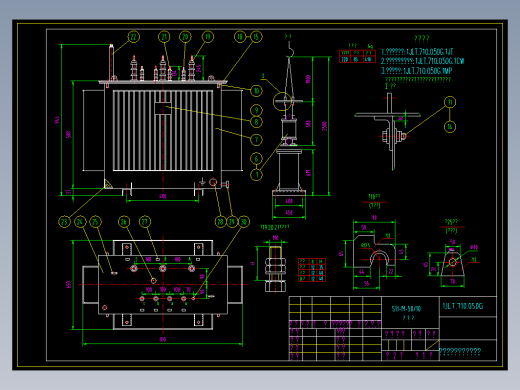Pick the 450 dimension below lifting view
Screen dimensions: 520x390
289,212
